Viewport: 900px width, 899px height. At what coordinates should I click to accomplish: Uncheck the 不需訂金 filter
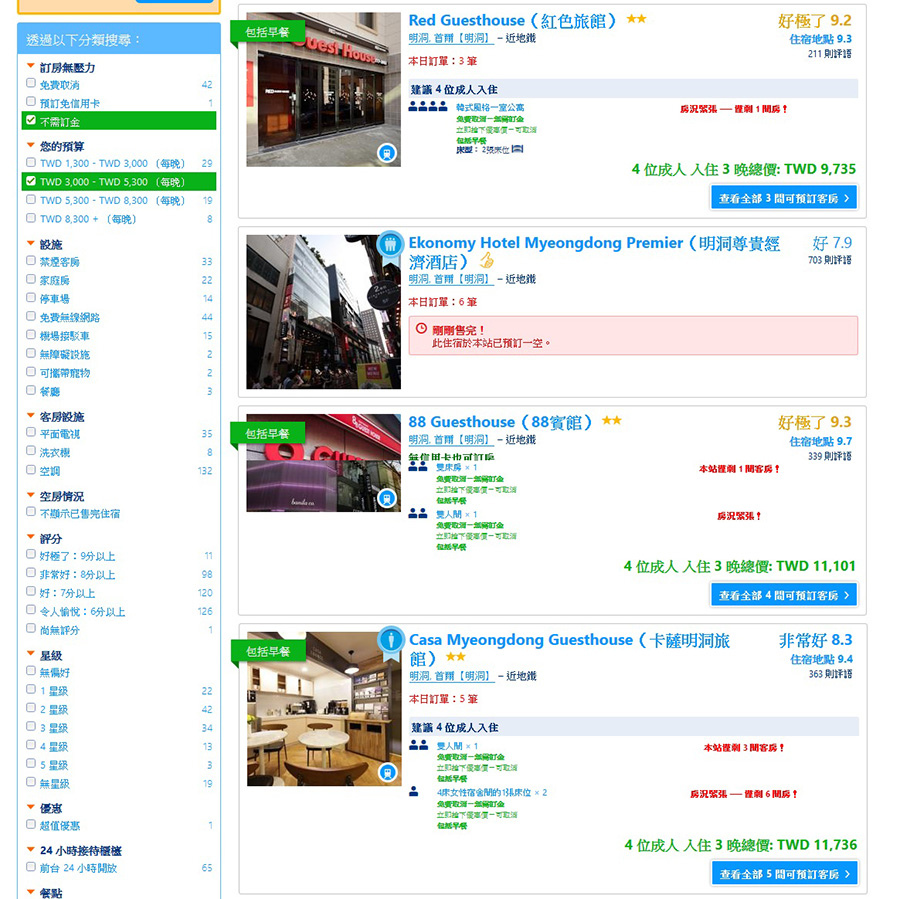[31, 120]
